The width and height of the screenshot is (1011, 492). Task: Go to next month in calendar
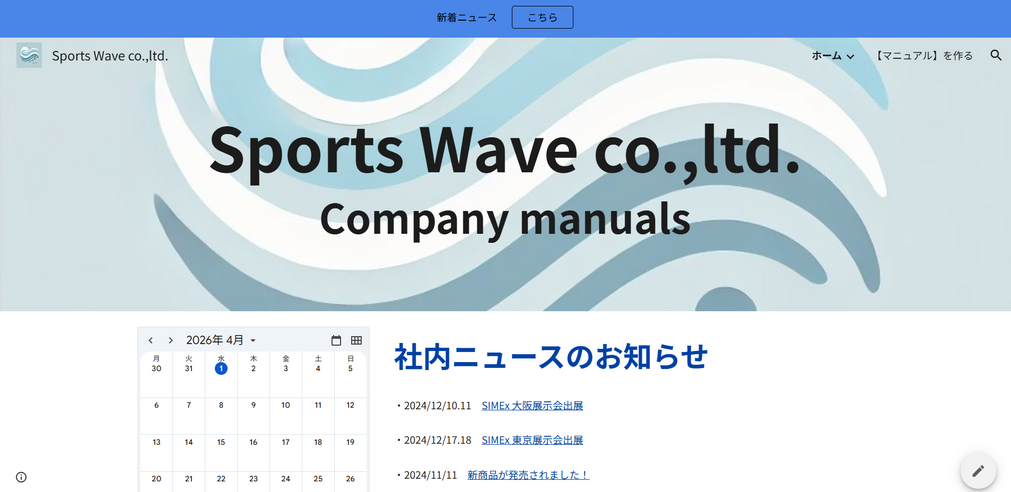[171, 341]
